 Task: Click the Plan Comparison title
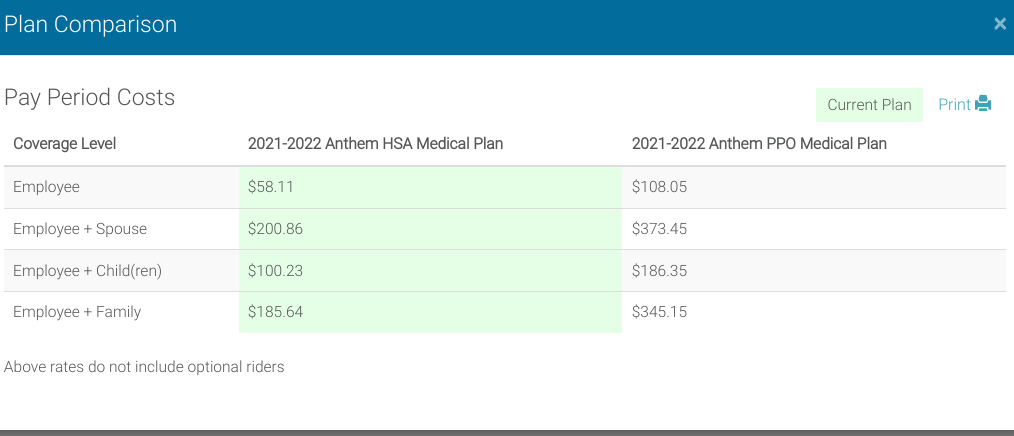(x=90, y=25)
